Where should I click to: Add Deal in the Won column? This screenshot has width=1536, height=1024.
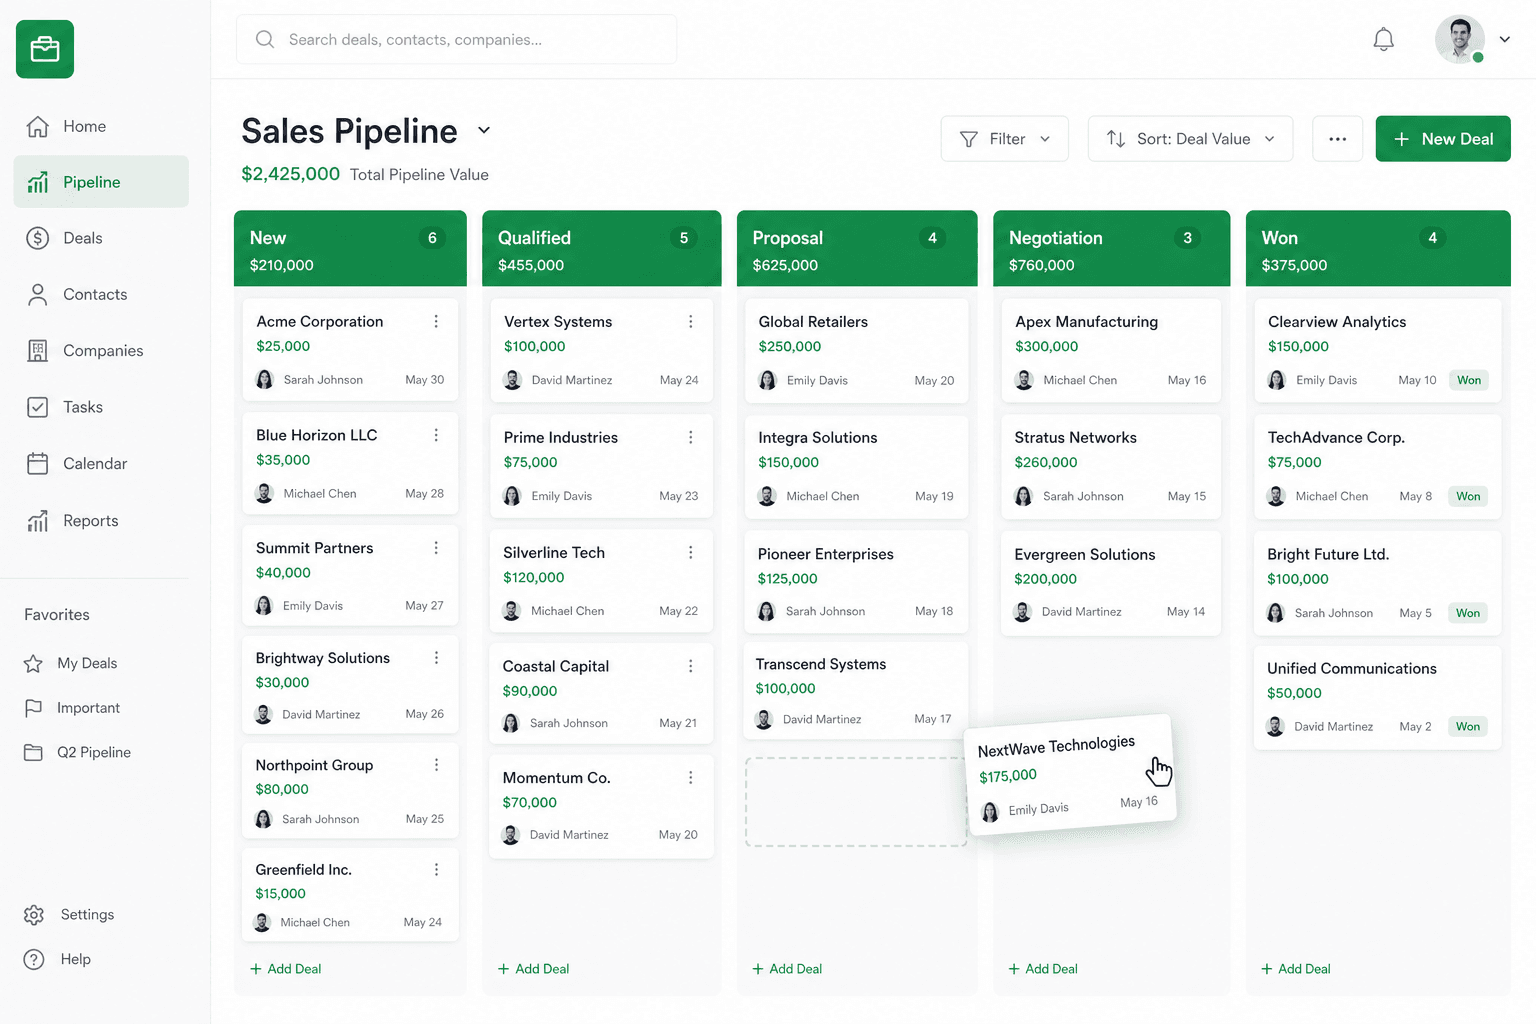(x=1296, y=969)
